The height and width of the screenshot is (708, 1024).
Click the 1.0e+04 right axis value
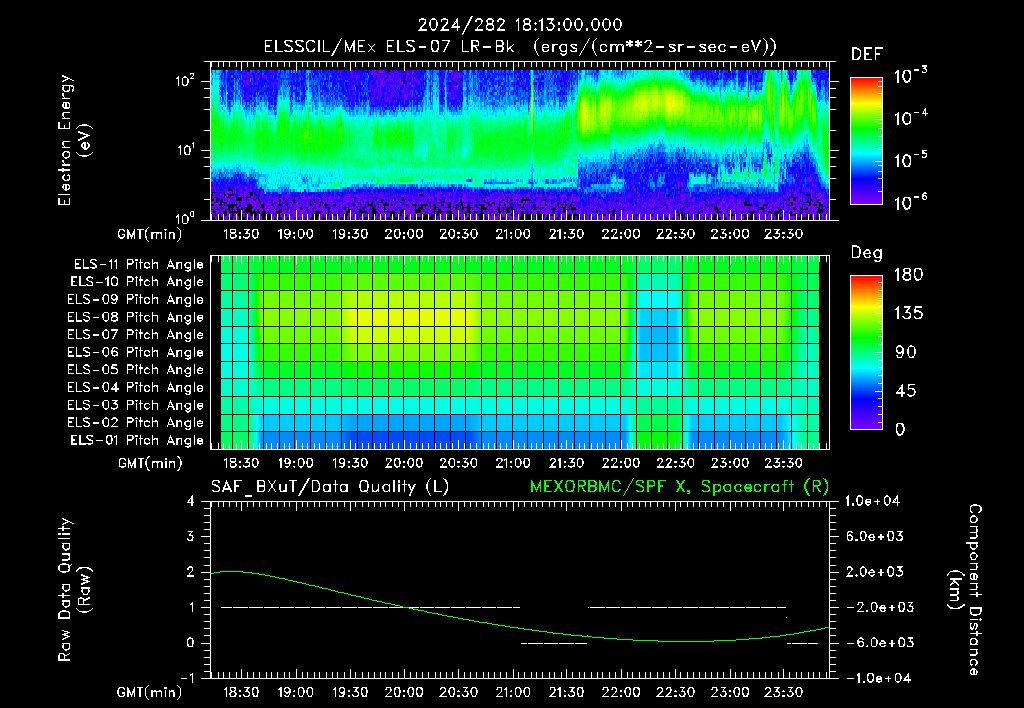coord(872,502)
